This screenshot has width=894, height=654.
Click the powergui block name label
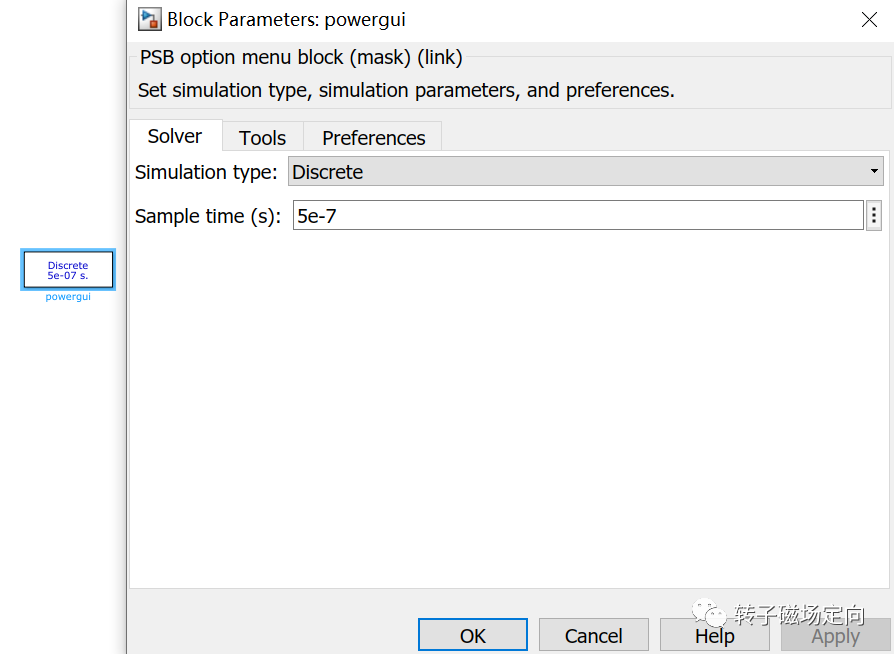pos(68,296)
